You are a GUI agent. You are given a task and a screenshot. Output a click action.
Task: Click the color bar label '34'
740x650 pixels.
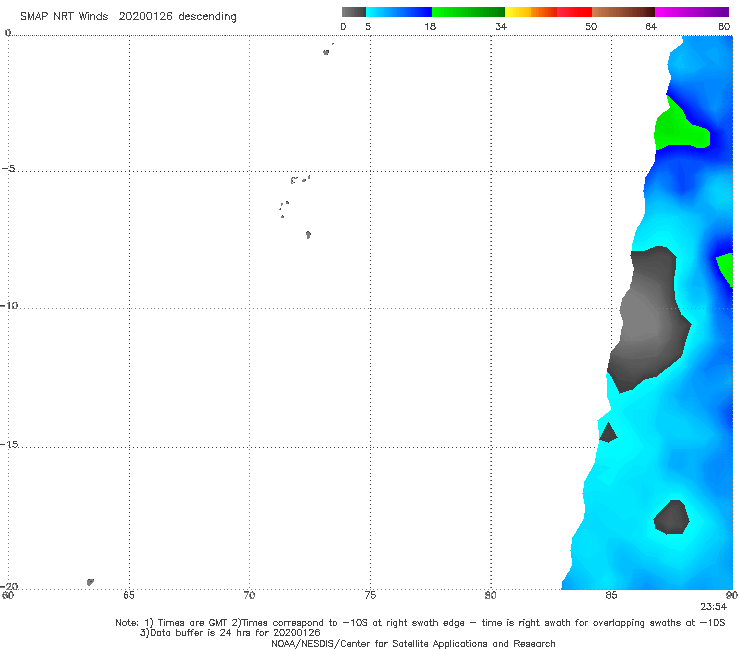pos(501,27)
